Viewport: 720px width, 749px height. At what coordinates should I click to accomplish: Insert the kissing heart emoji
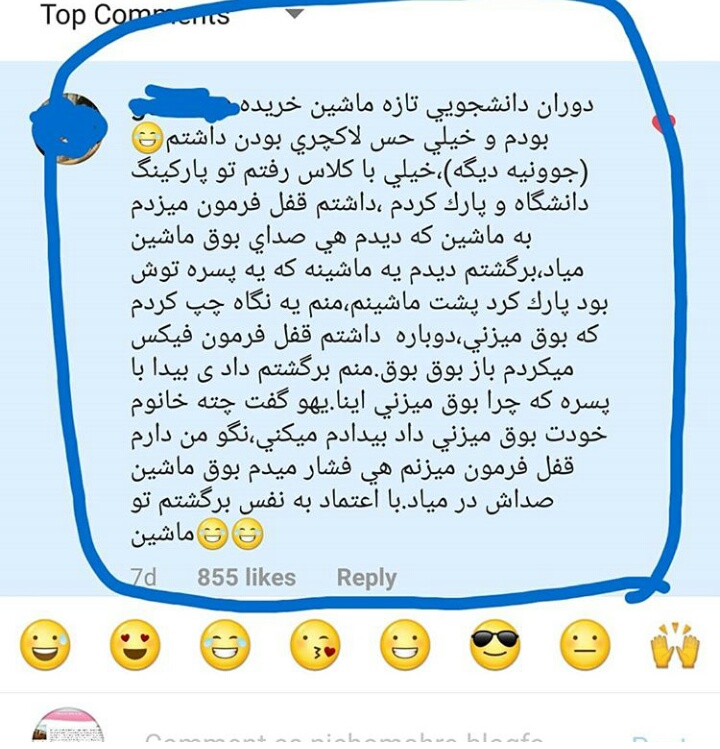coord(315,644)
